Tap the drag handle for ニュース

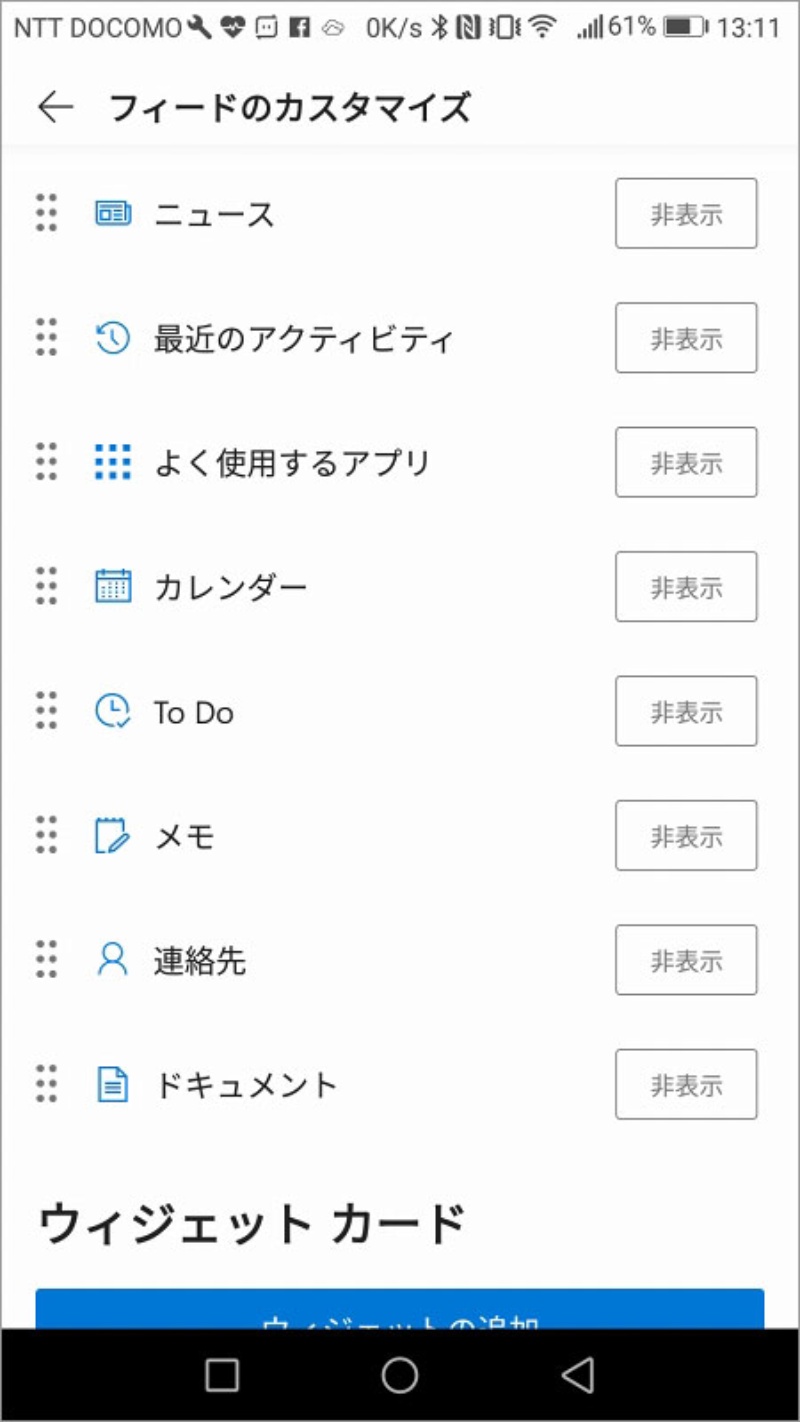(46, 213)
